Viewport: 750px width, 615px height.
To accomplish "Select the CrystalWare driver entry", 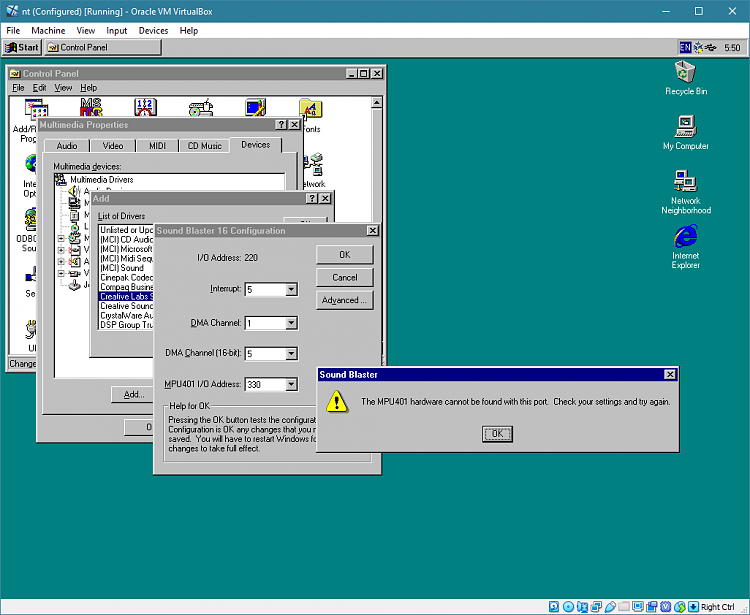I will tap(126, 316).
